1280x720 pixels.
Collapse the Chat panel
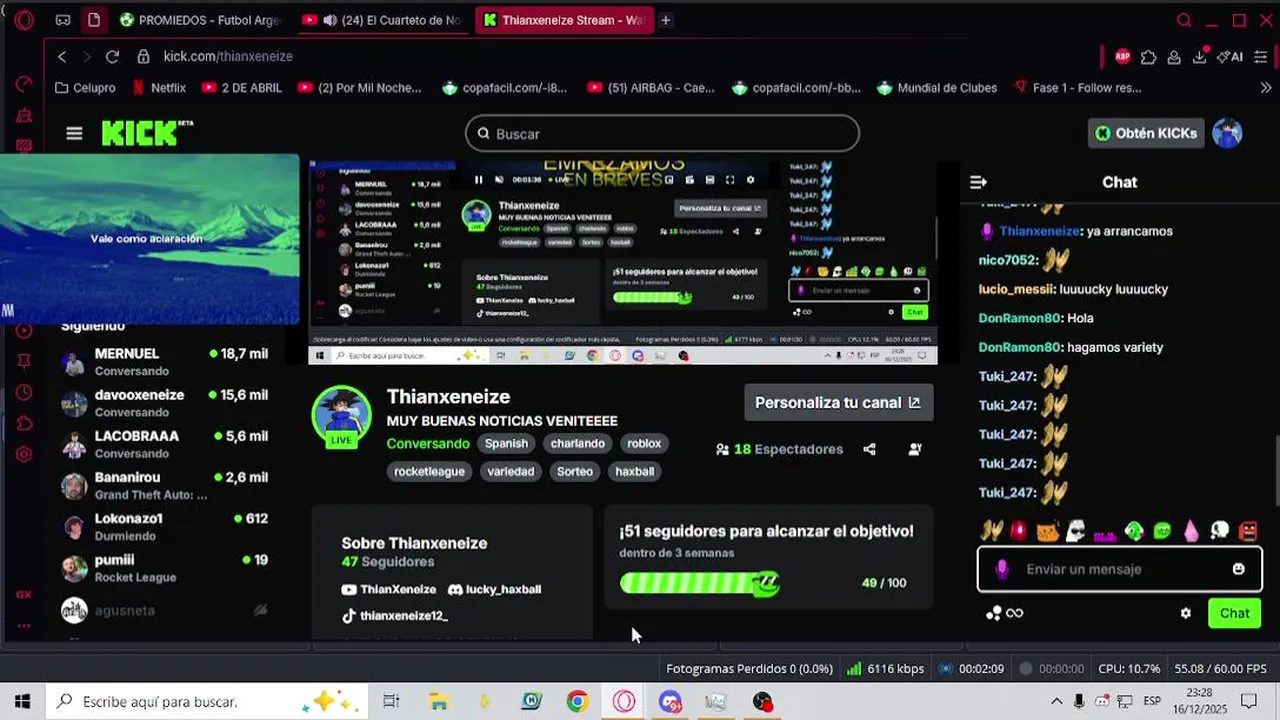[x=978, y=182]
